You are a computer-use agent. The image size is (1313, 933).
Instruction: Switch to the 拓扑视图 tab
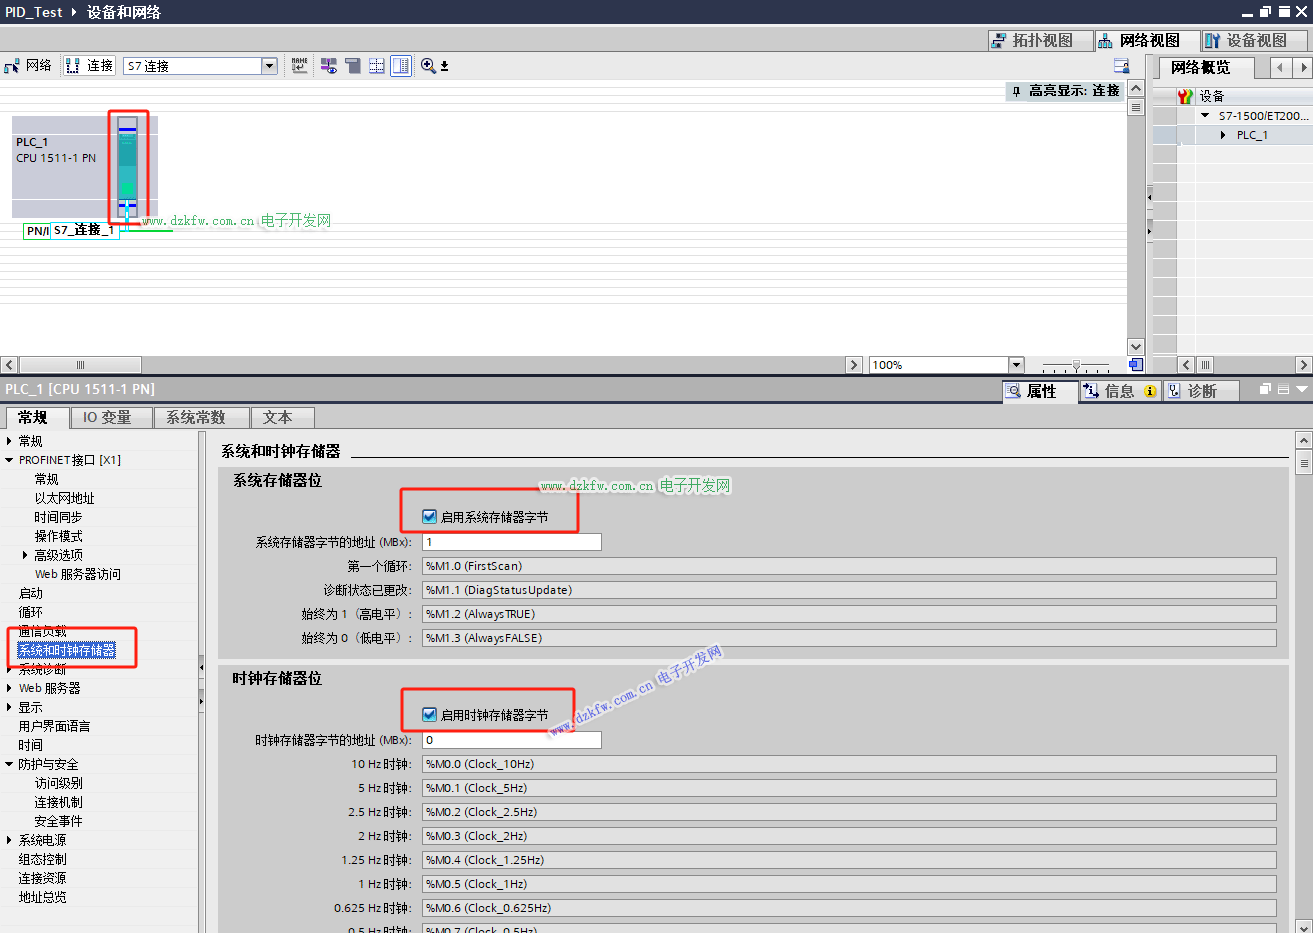pos(1040,40)
